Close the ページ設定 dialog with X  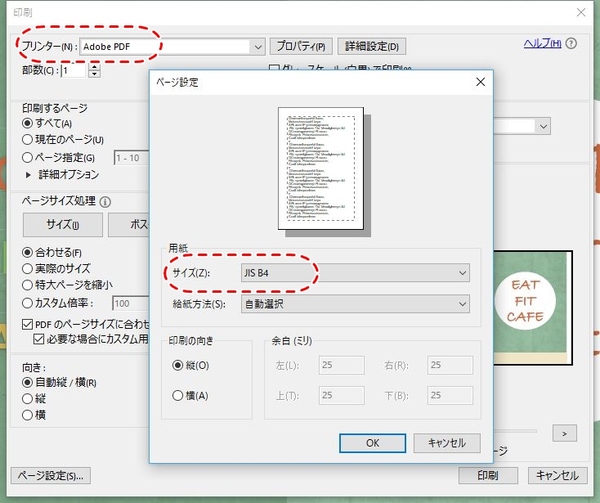pos(481,81)
